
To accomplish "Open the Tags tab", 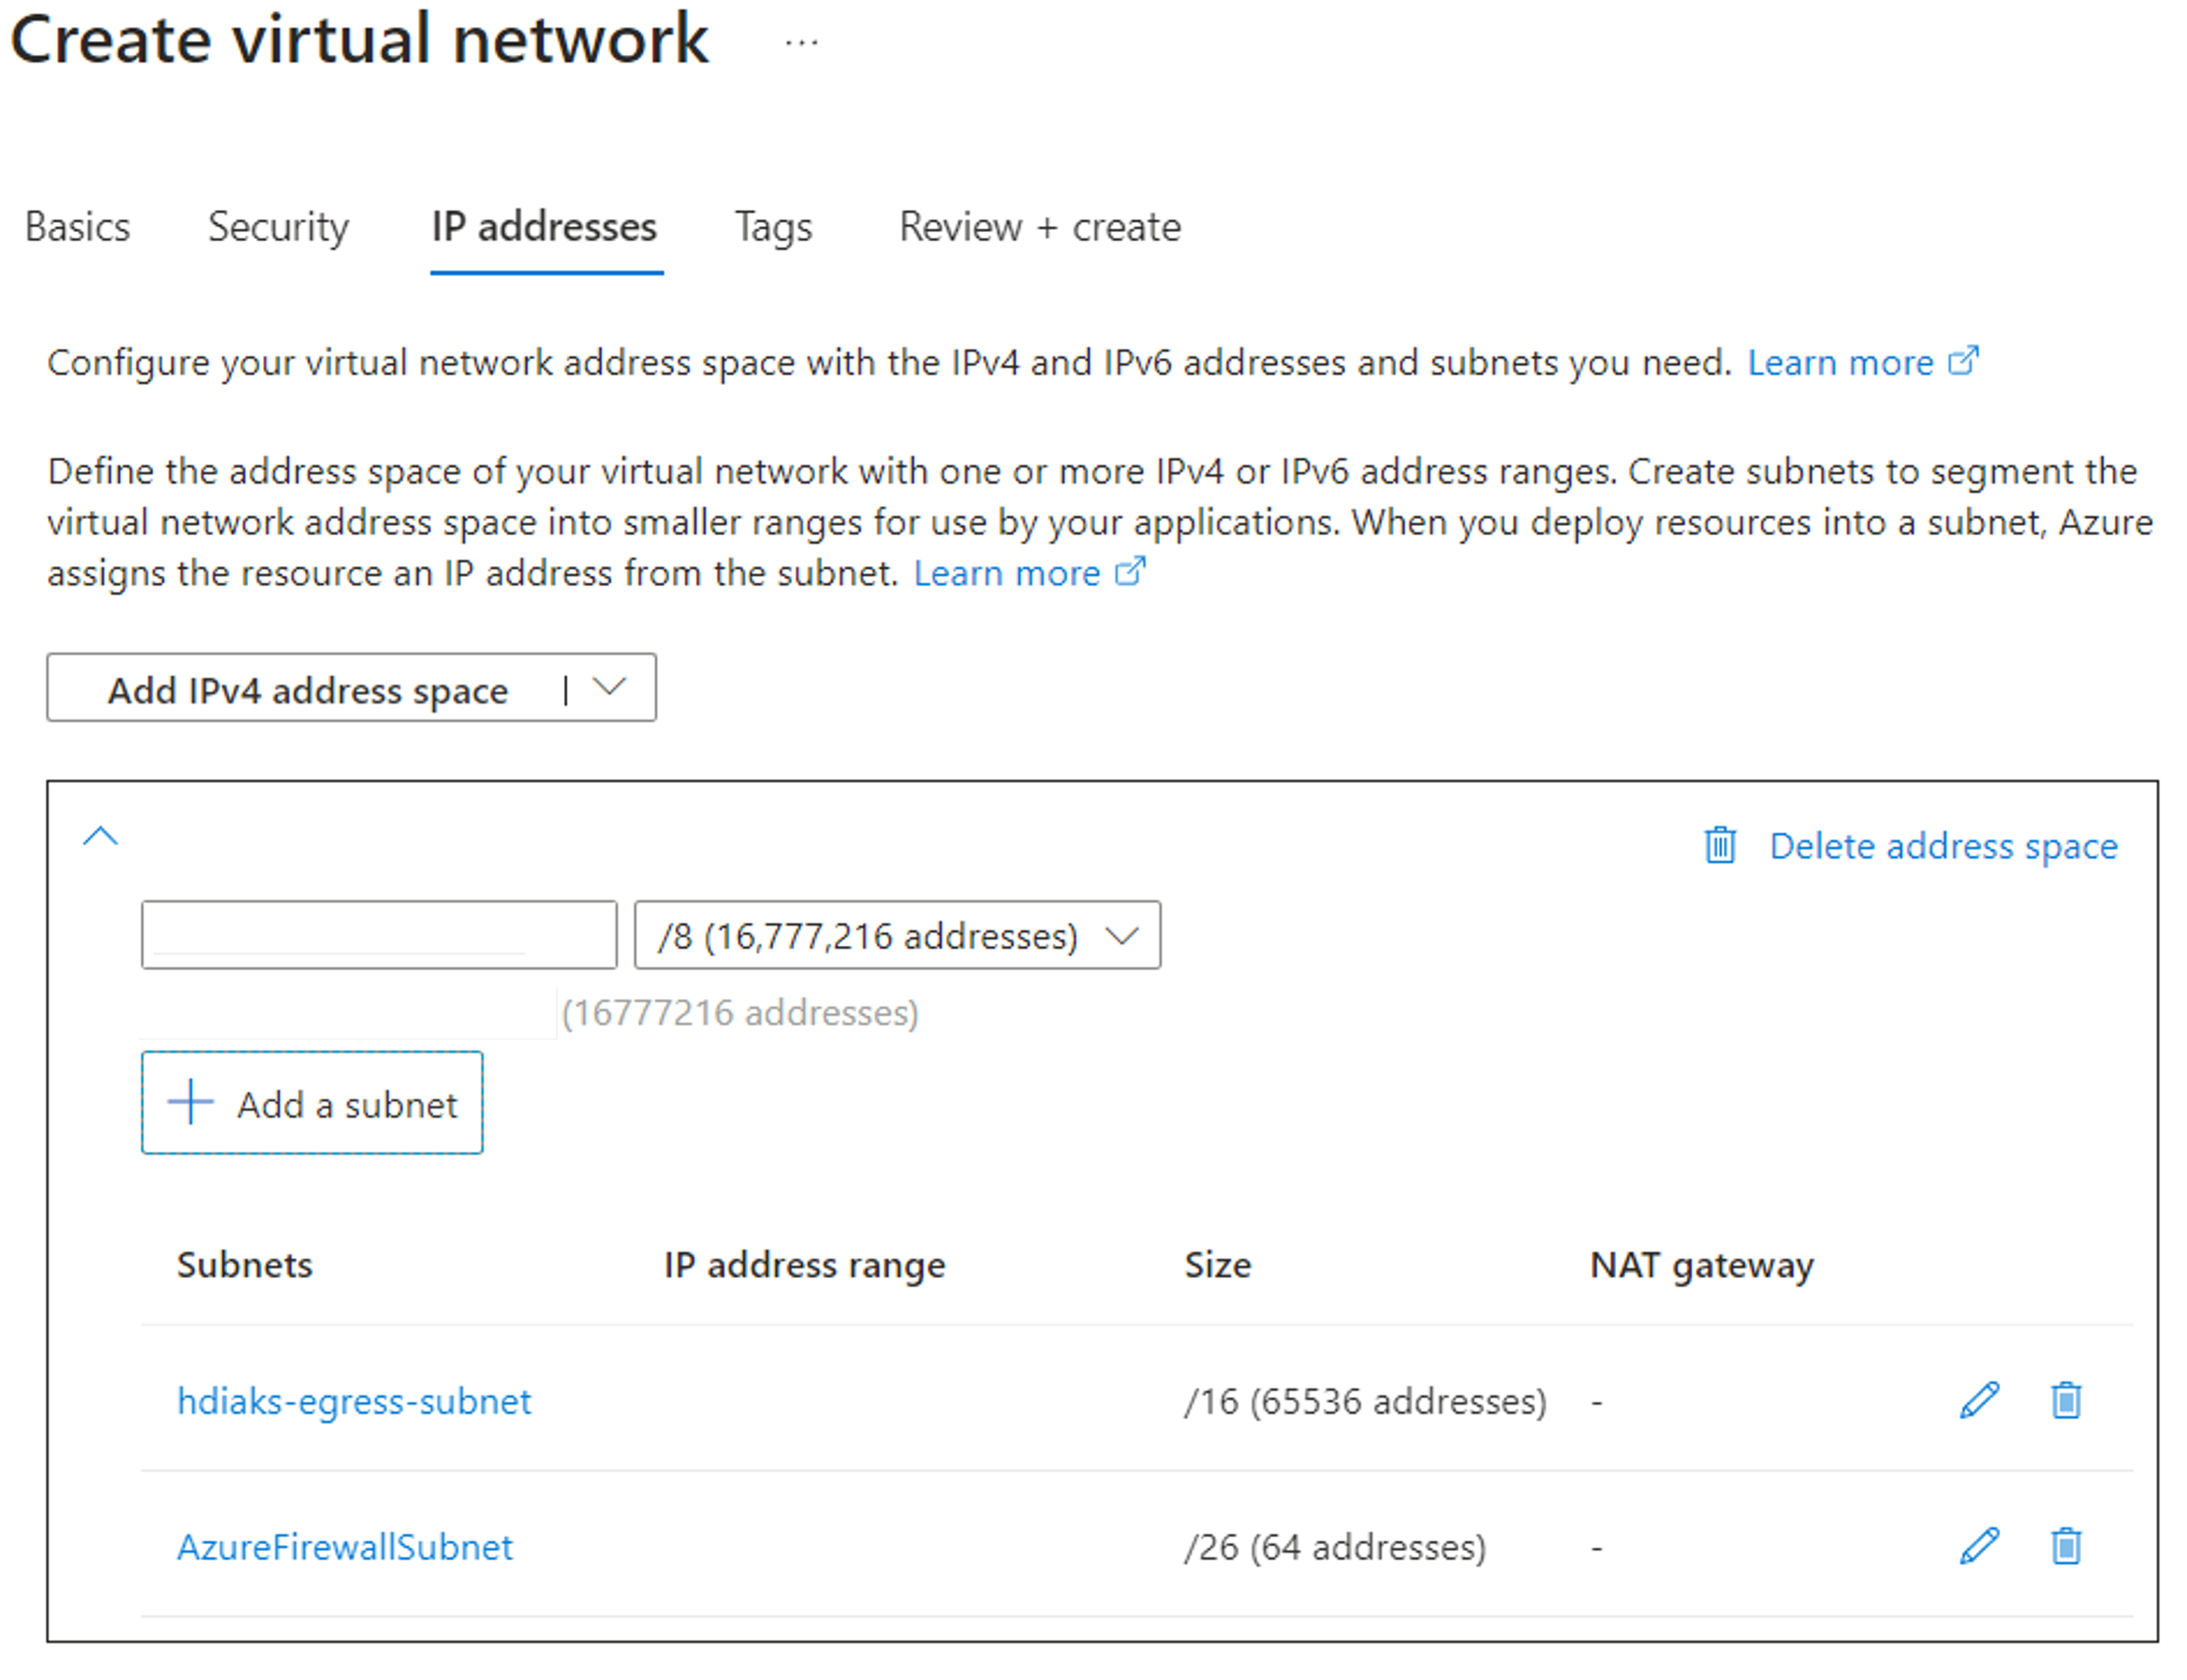I will coord(773,227).
